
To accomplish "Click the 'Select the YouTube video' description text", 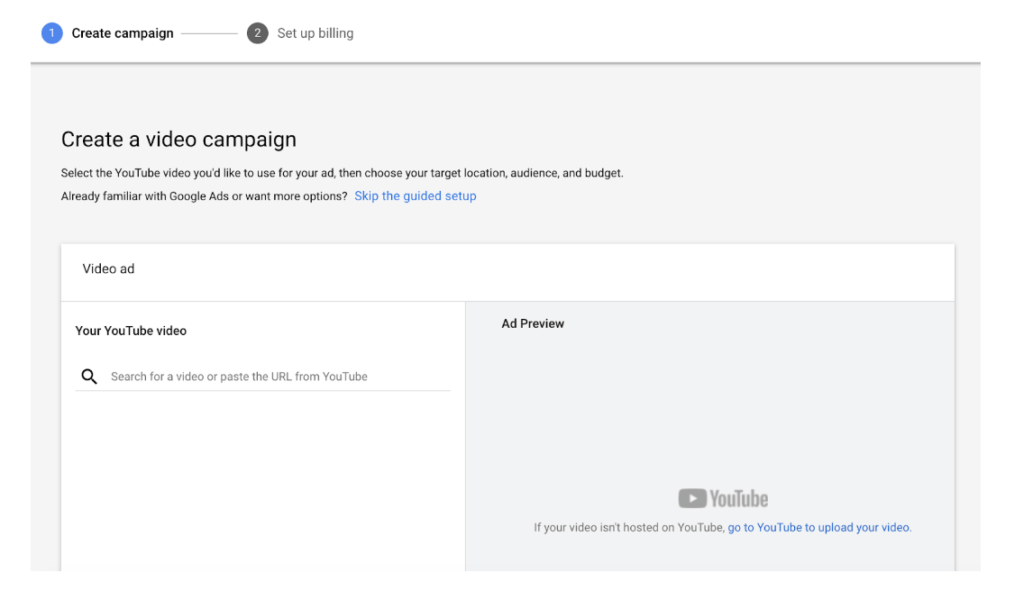I will pos(342,173).
